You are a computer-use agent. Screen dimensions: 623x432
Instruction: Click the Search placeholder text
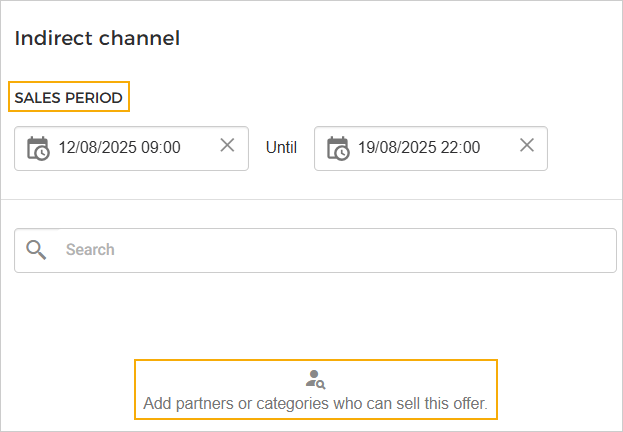[90, 250]
